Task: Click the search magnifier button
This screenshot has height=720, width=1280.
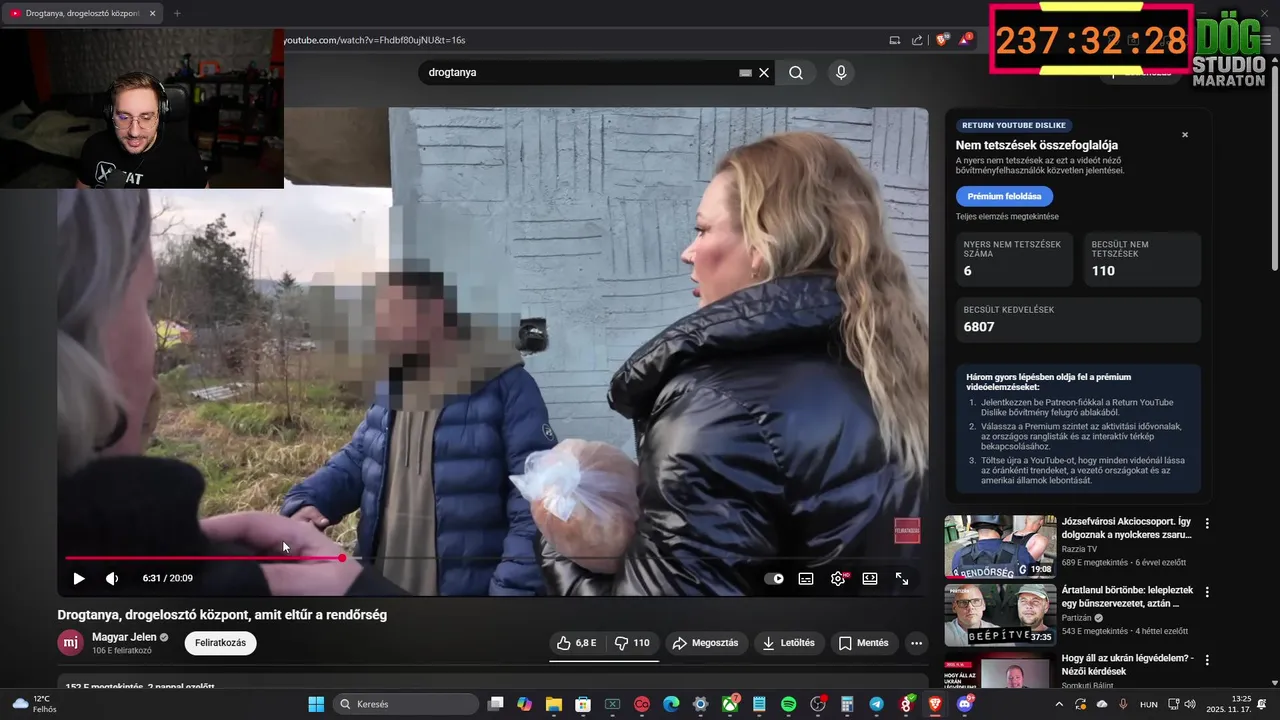Action: click(796, 73)
